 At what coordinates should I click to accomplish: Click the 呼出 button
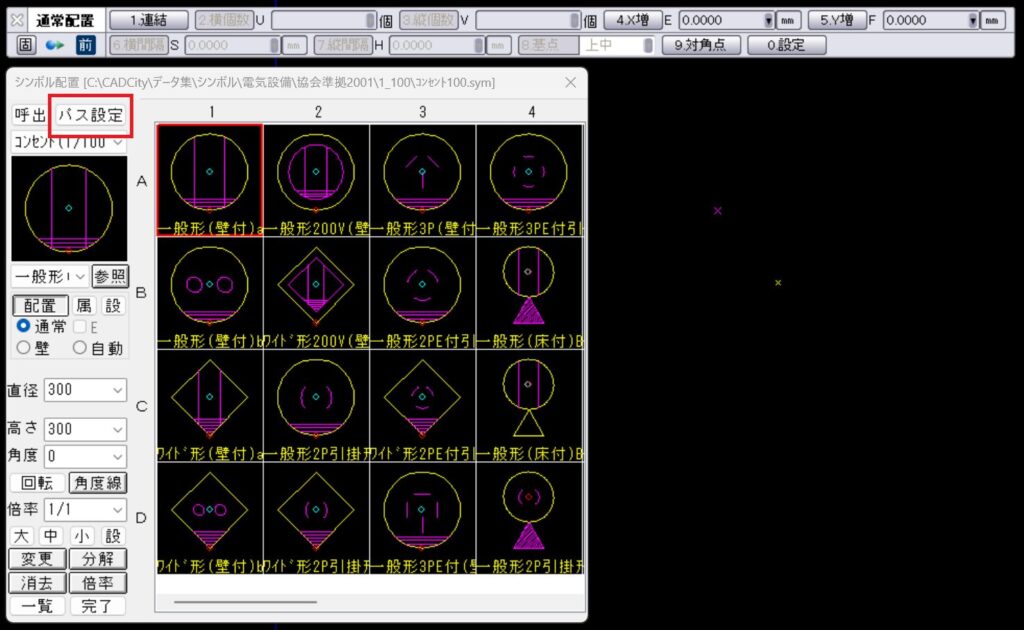pyautogui.click(x=31, y=115)
